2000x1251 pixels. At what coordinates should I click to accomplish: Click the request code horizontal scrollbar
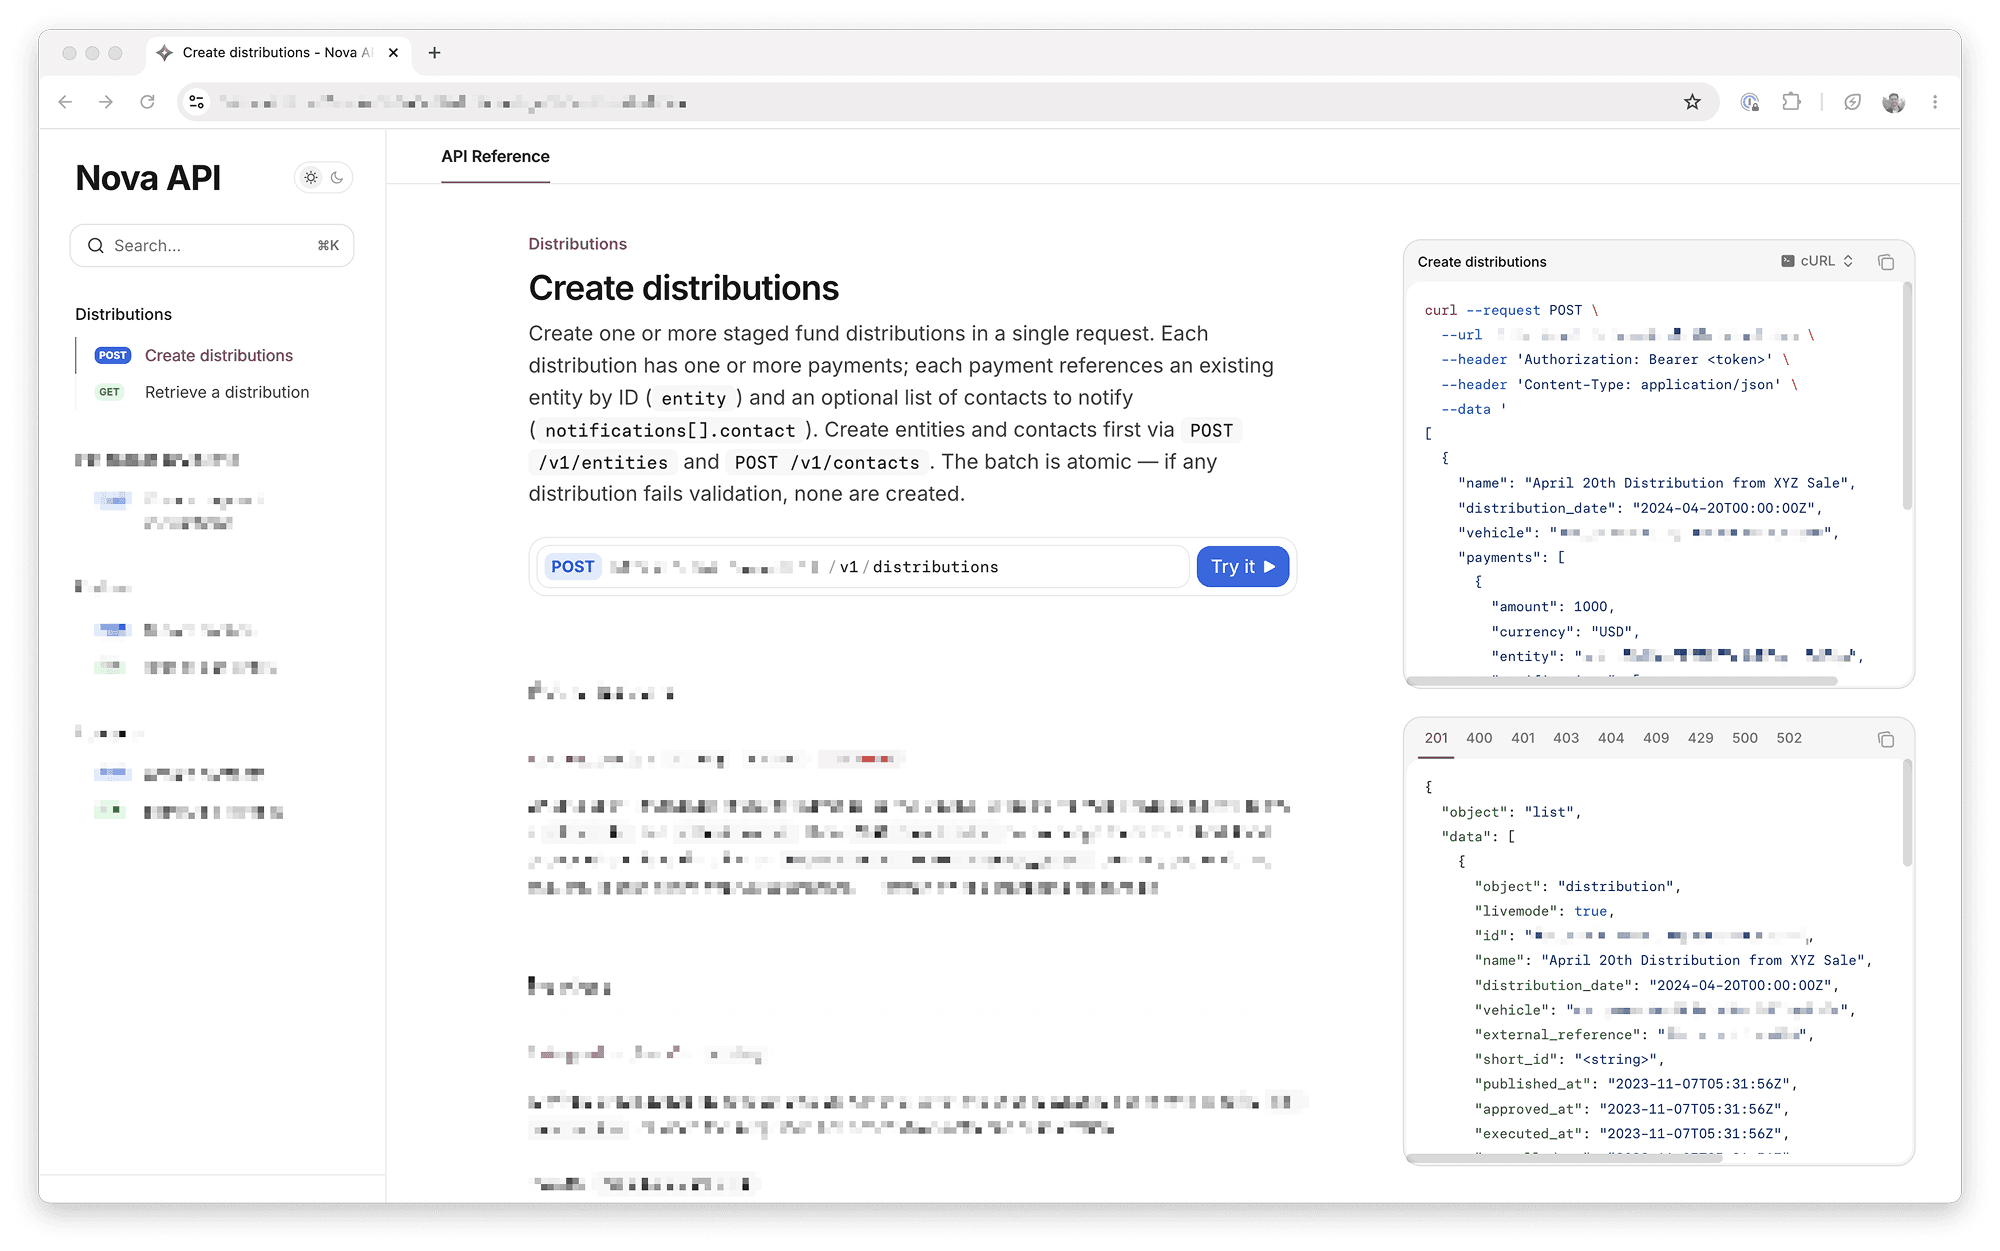pos(1621,681)
